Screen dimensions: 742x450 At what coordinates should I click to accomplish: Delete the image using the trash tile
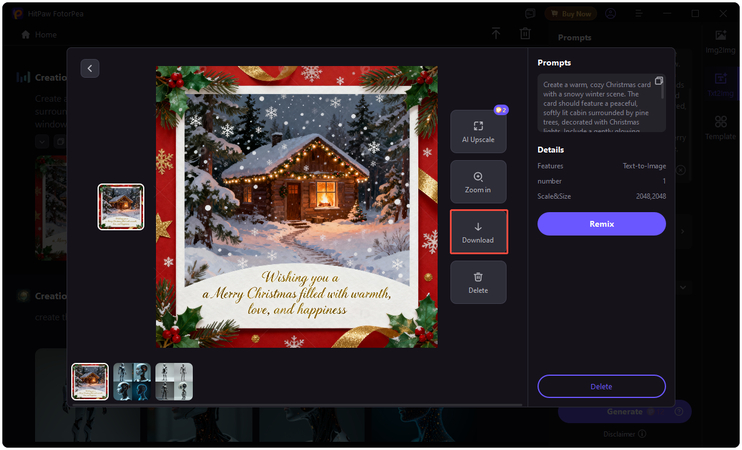(478, 282)
